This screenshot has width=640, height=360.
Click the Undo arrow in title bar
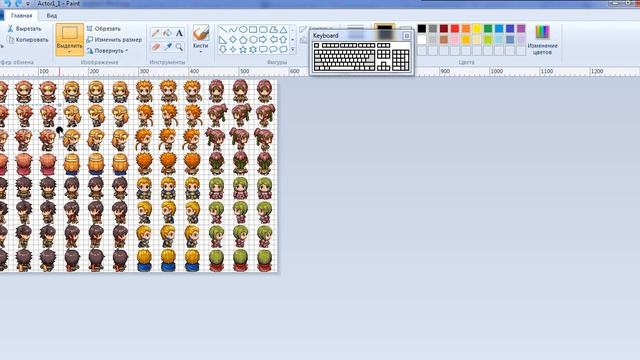tap(8, 3)
